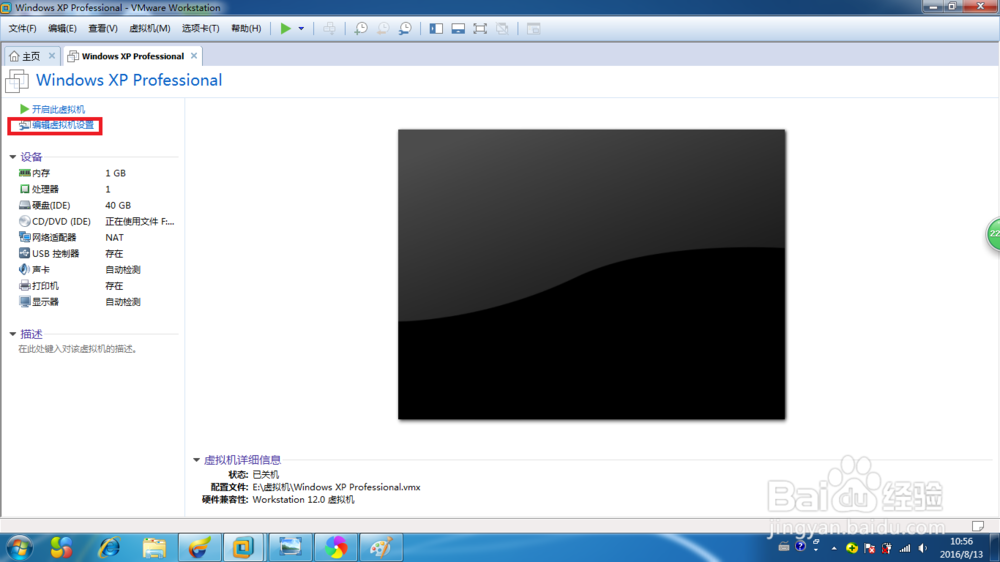
Task: Open the Paint taskbar icon
Action: pyautogui.click(x=381, y=547)
